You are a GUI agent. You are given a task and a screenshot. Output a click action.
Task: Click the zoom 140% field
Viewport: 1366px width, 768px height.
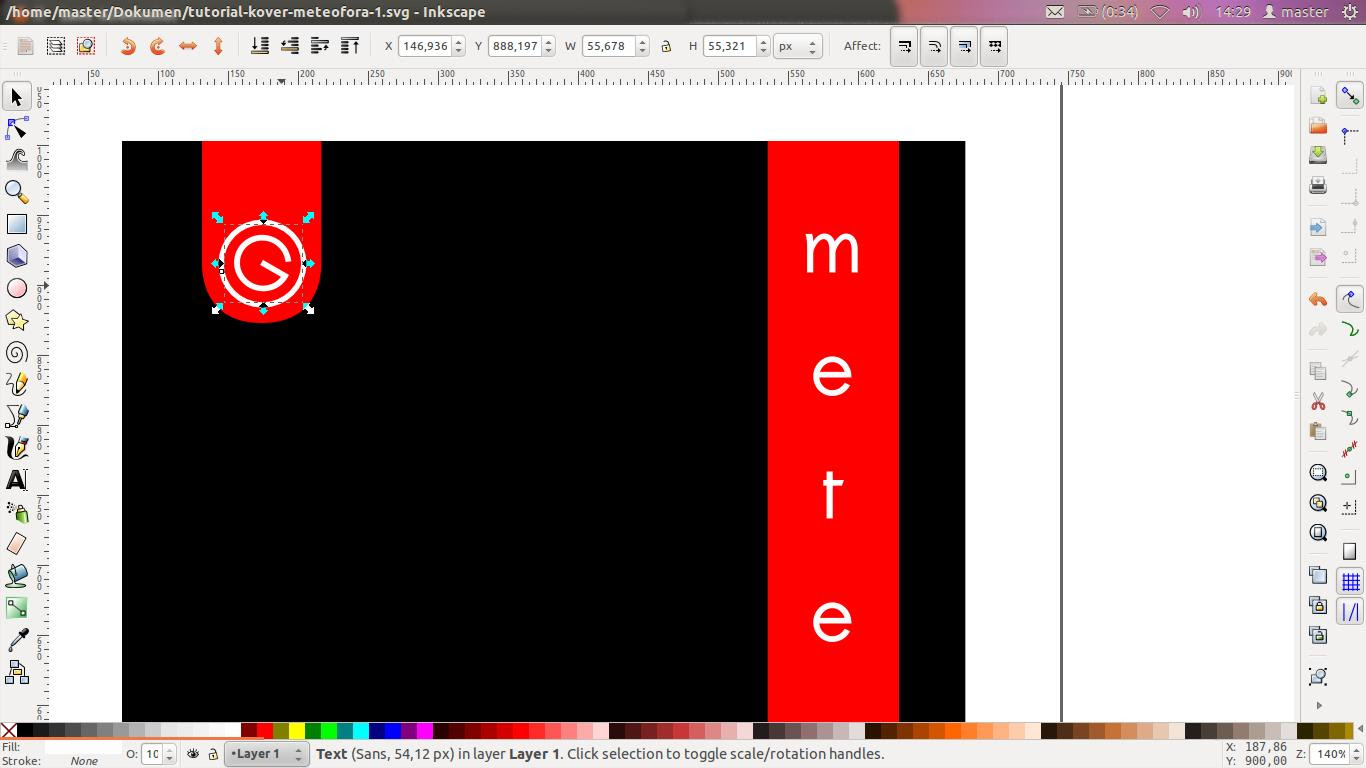tap(1329, 754)
